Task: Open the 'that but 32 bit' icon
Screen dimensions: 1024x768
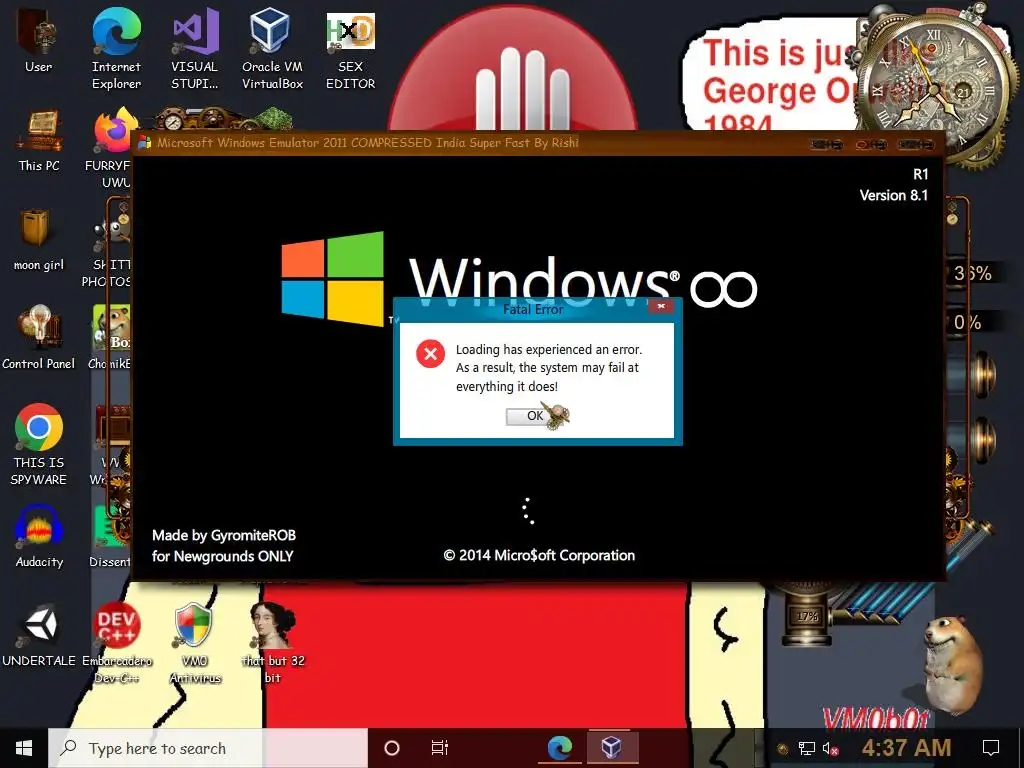Action: 273,643
